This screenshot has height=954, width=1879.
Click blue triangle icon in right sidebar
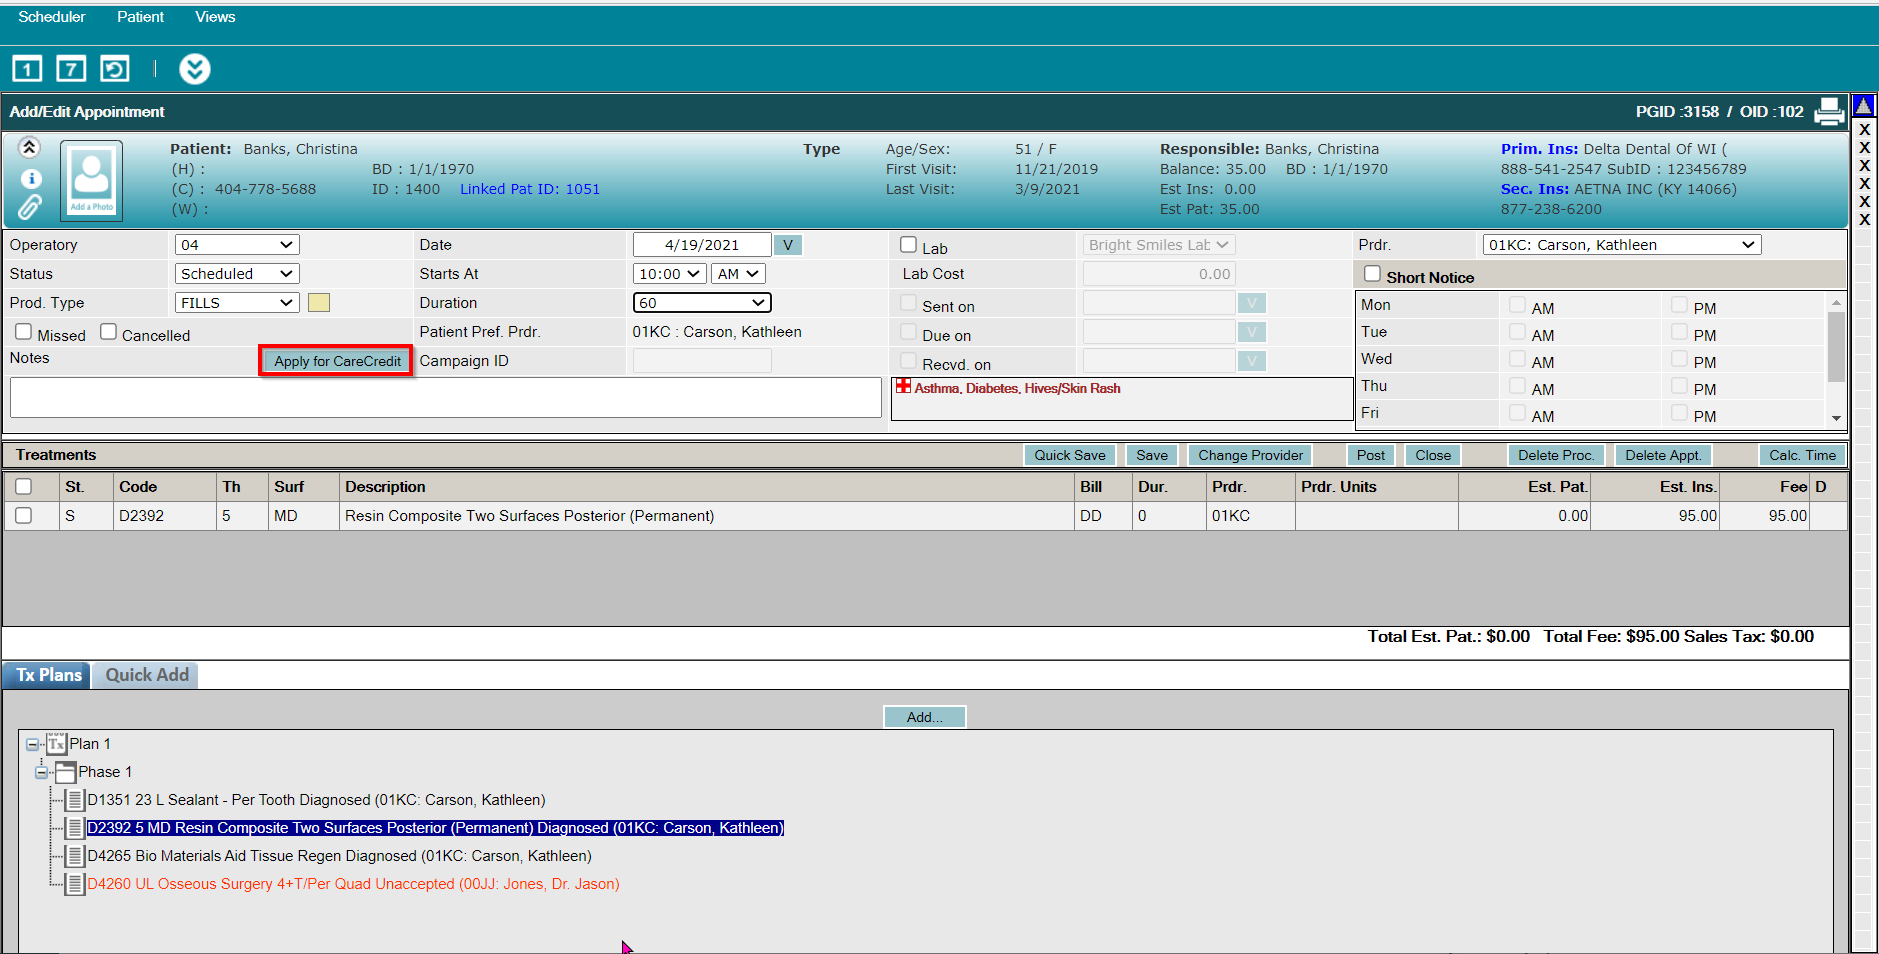click(1864, 105)
